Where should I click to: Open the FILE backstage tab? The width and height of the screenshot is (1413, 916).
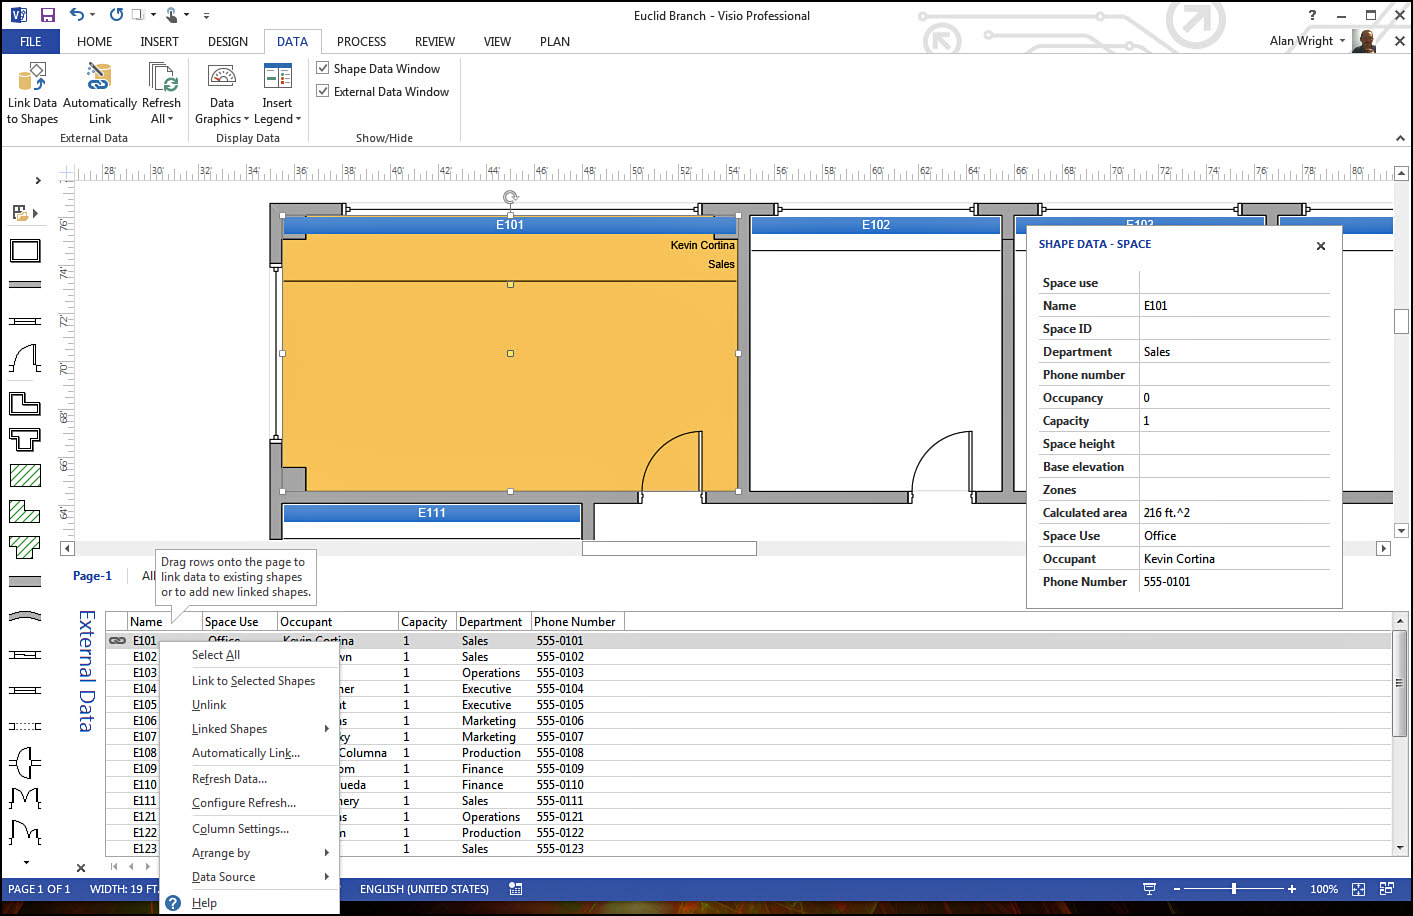30,41
